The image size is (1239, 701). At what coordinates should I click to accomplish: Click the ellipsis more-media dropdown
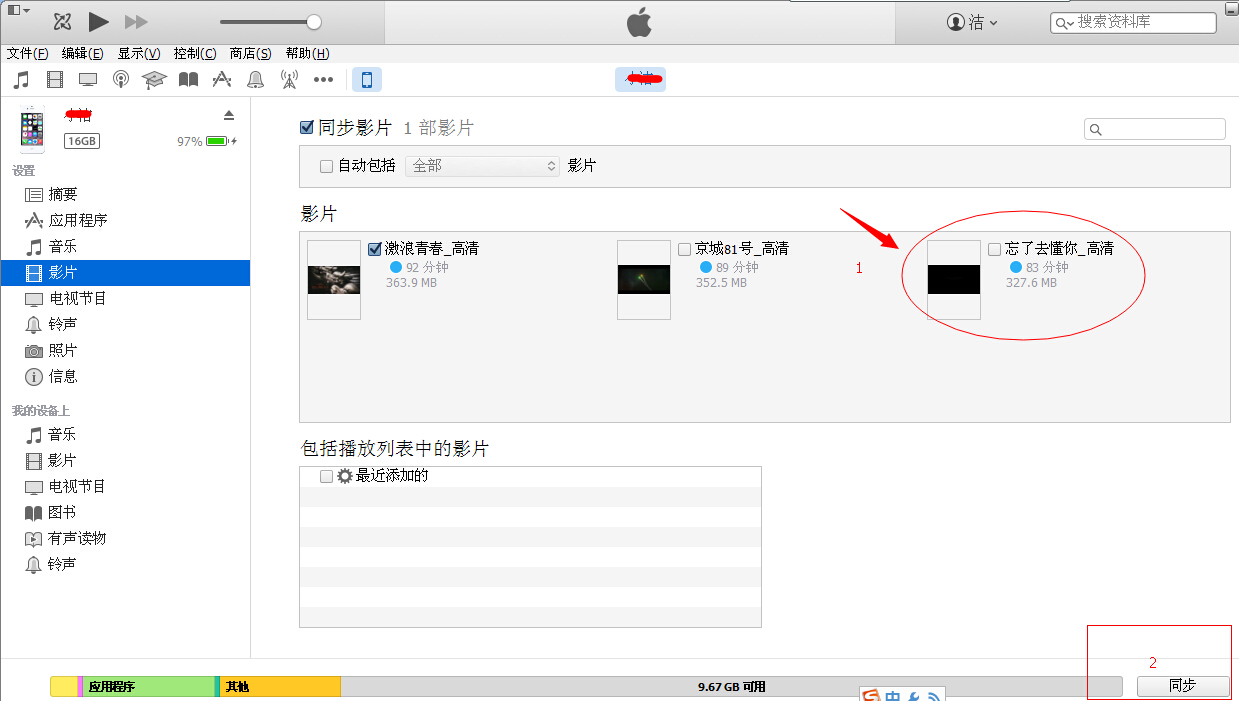(x=322, y=79)
